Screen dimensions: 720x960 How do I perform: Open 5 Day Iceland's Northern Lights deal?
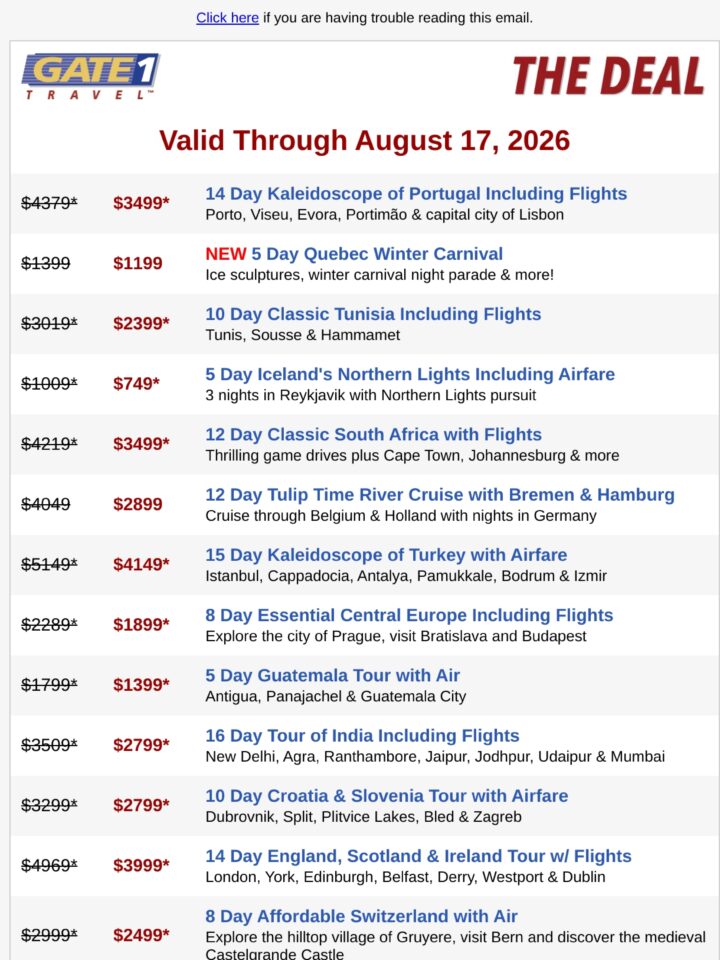(x=410, y=374)
